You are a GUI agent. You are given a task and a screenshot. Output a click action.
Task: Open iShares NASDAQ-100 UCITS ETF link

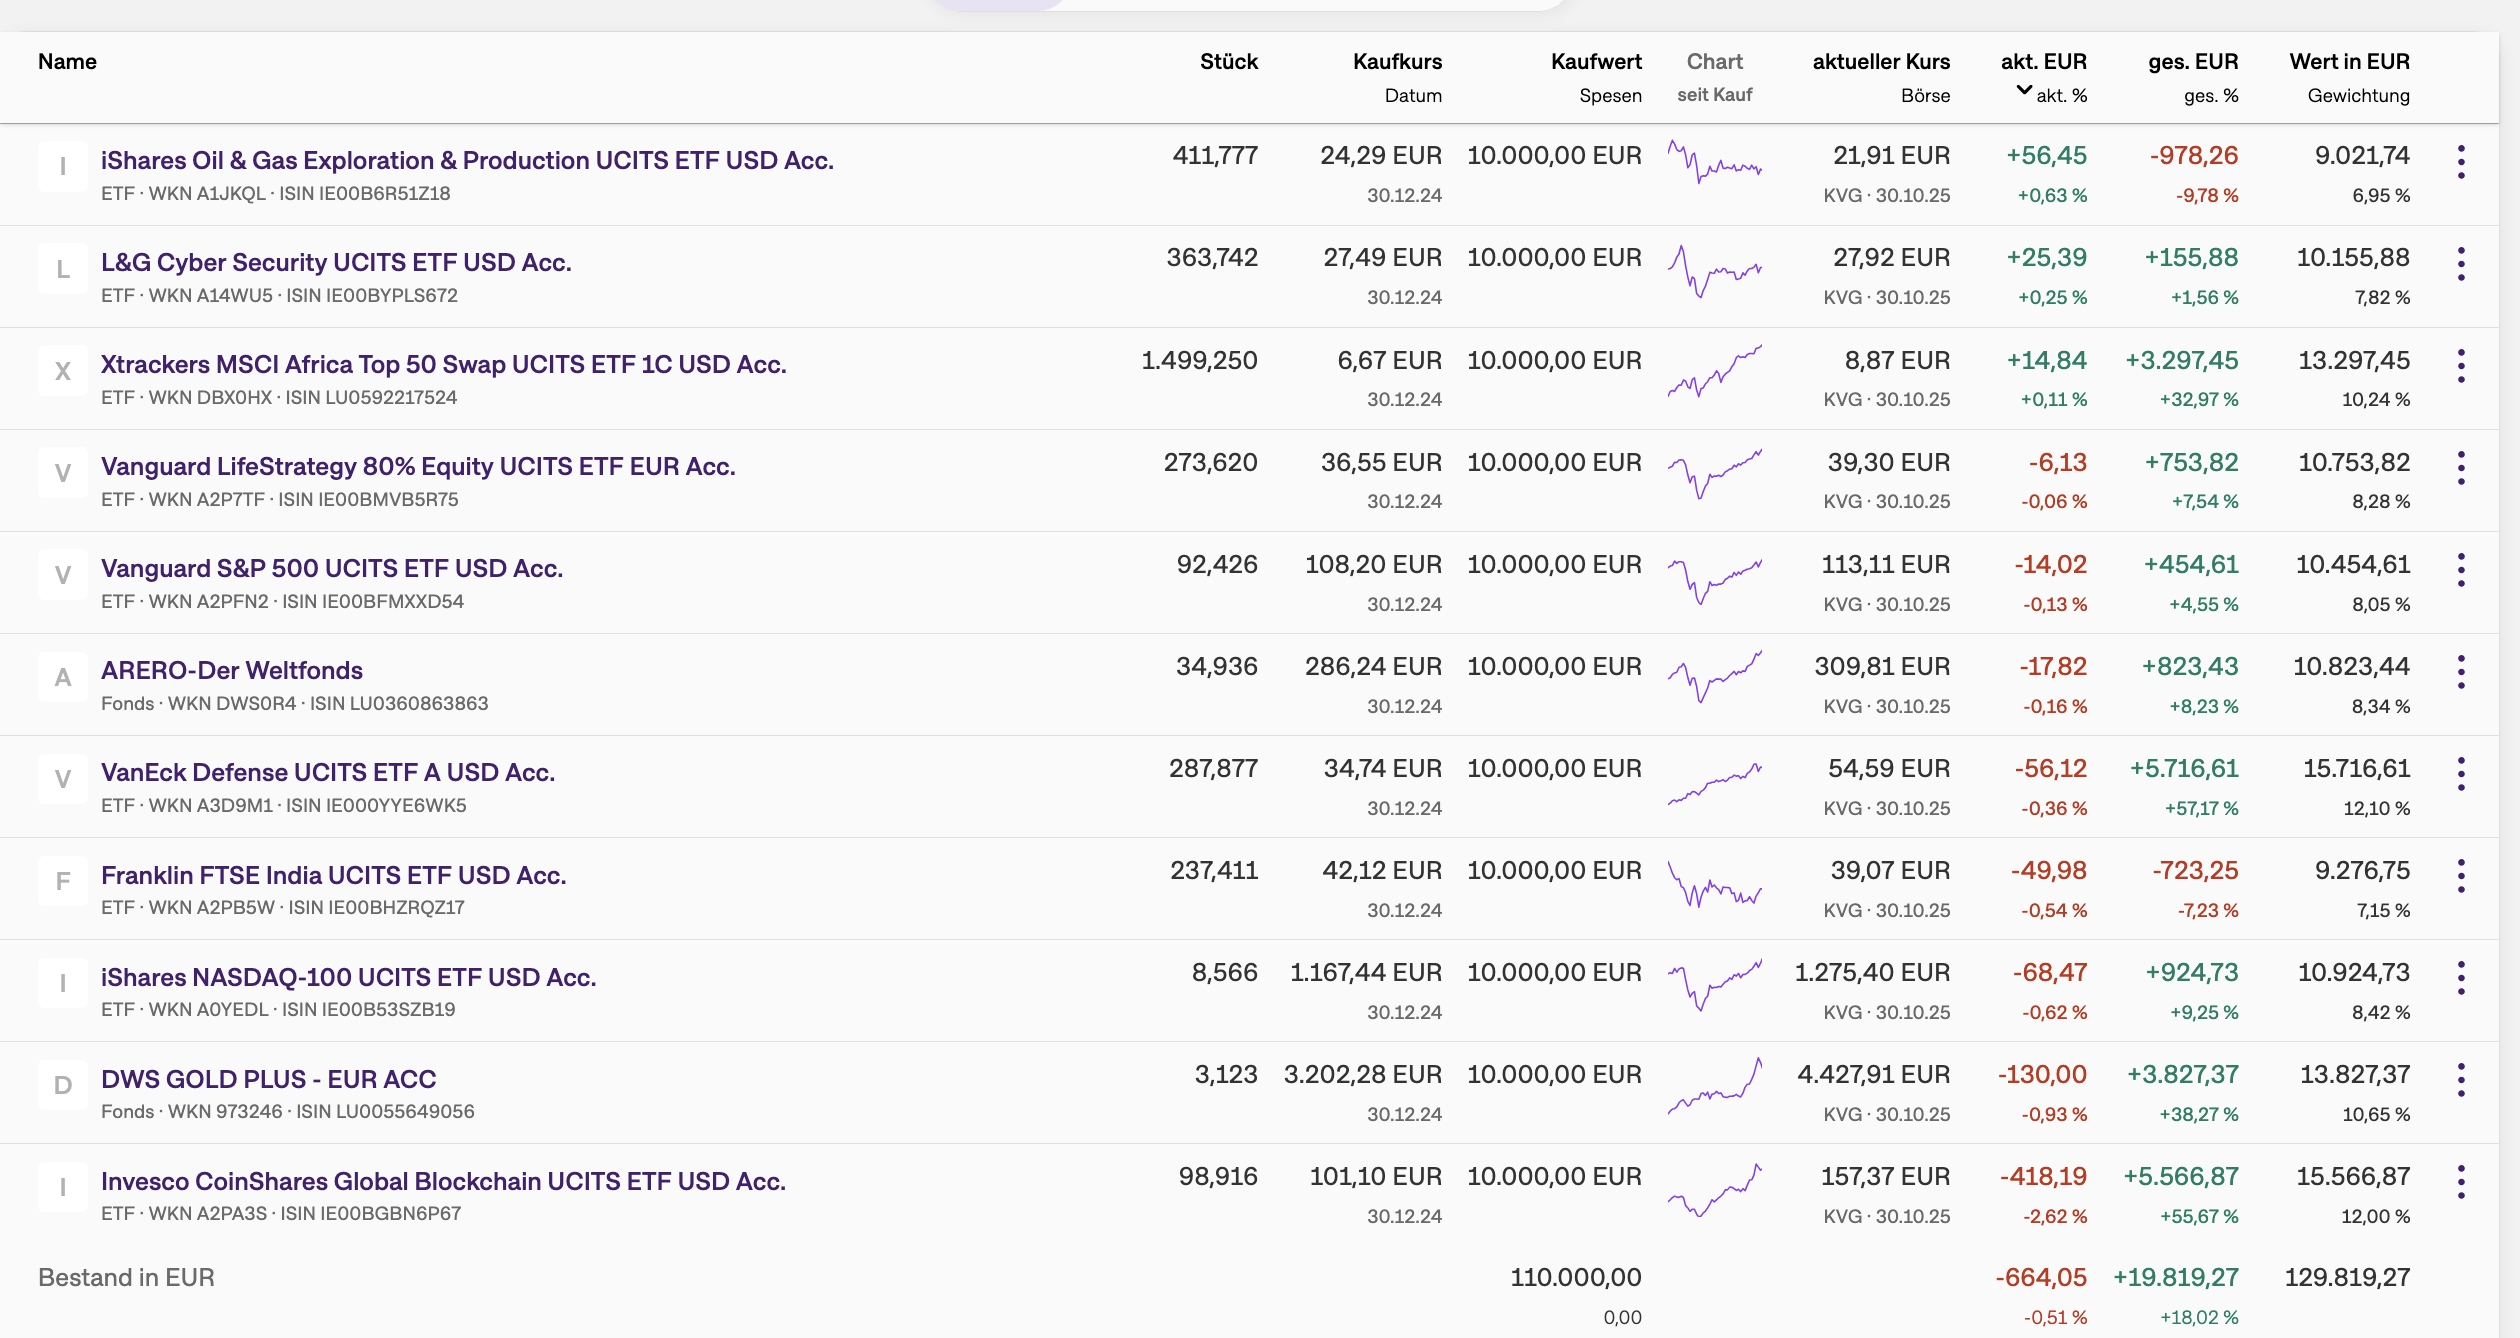click(348, 977)
